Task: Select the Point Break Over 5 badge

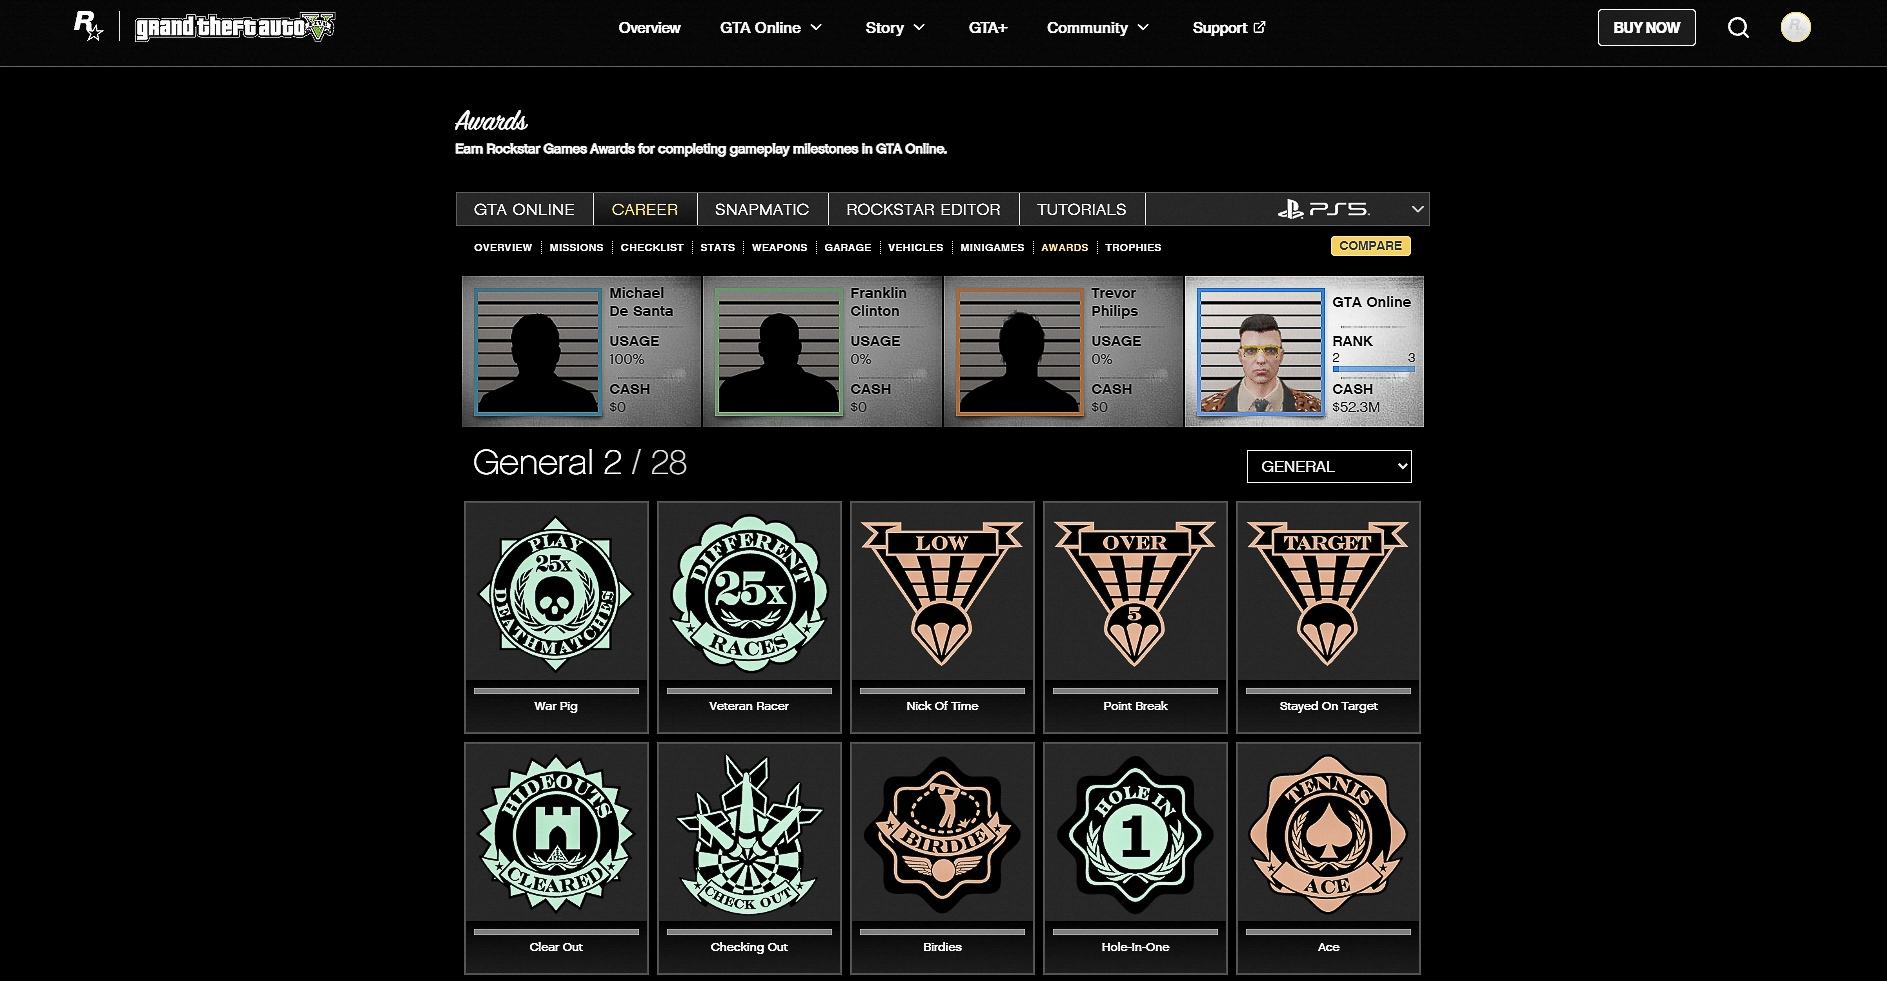Action: (x=1135, y=594)
